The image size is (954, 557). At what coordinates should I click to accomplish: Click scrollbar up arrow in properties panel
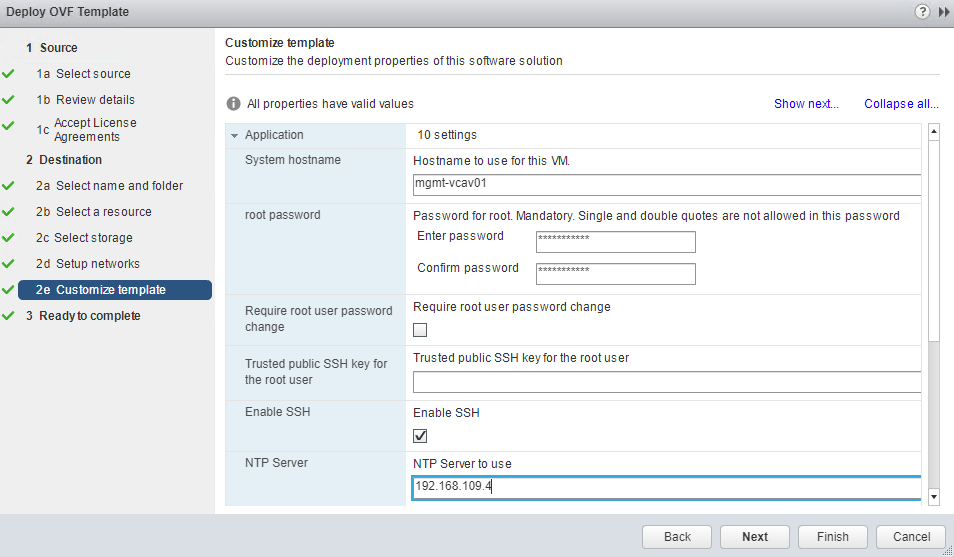click(933, 131)
